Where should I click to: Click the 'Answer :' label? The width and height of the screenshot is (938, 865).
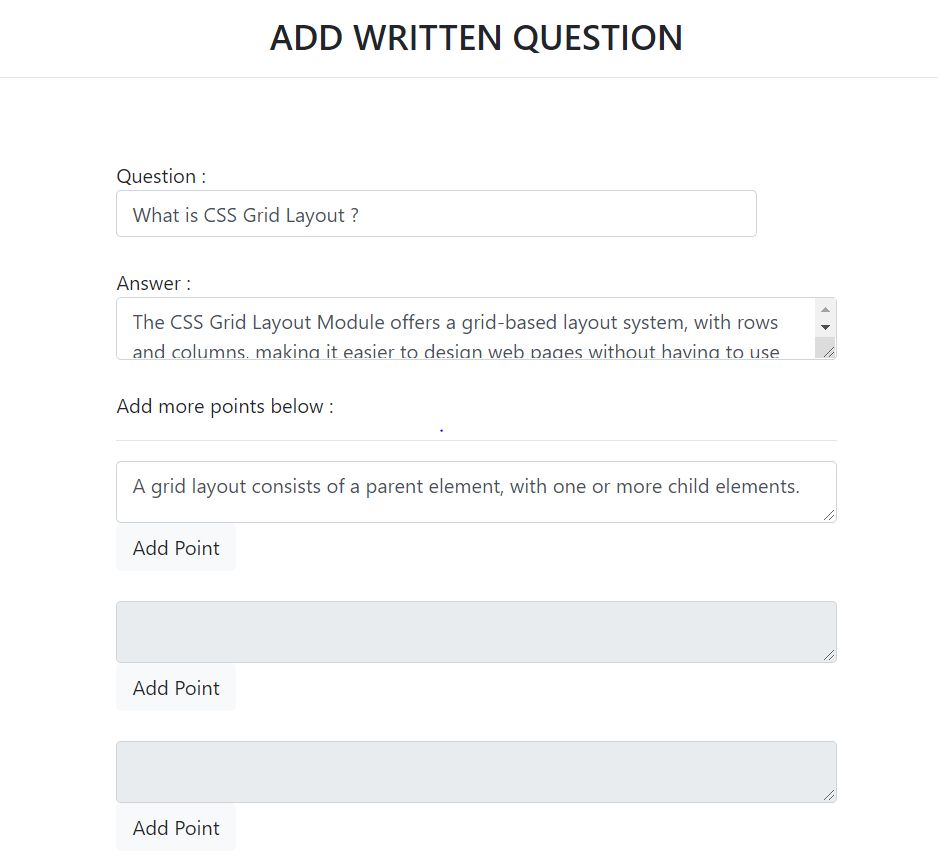[154, 284]
